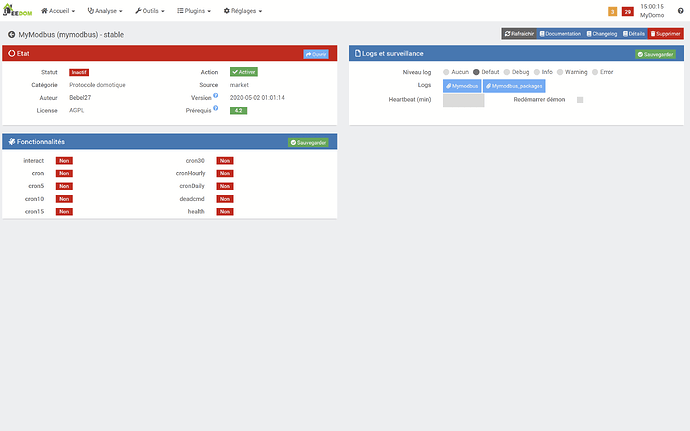Open the Outils menu

pyautogui.click(x=150, y=11)
